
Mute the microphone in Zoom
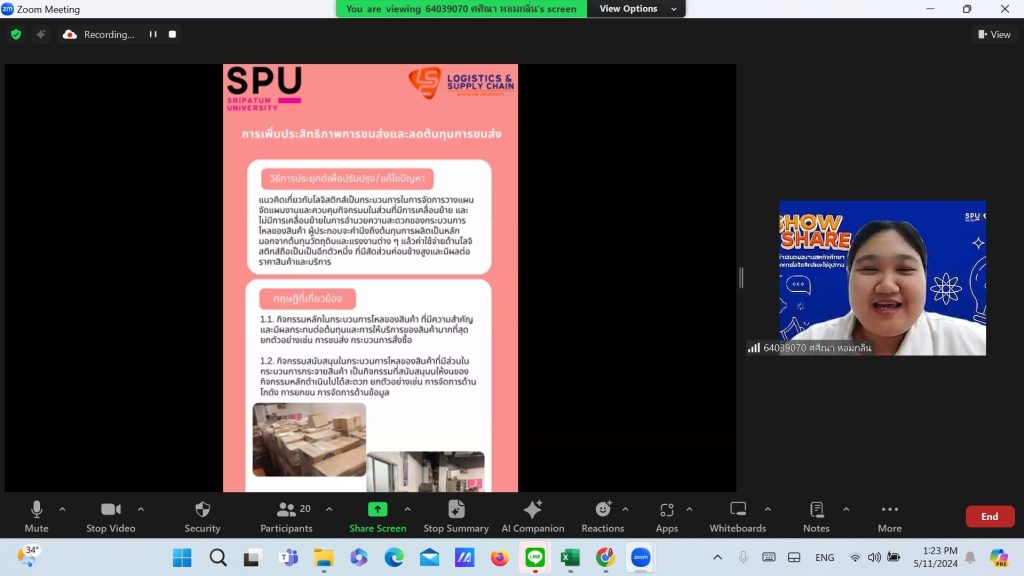(x=37, y=516)
